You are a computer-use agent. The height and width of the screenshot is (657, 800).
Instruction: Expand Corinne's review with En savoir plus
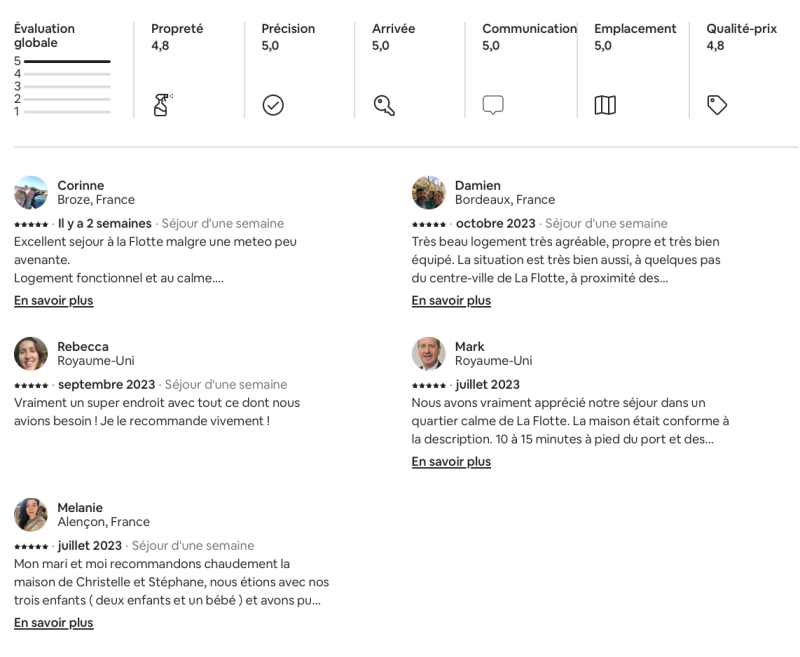(53, 300)
